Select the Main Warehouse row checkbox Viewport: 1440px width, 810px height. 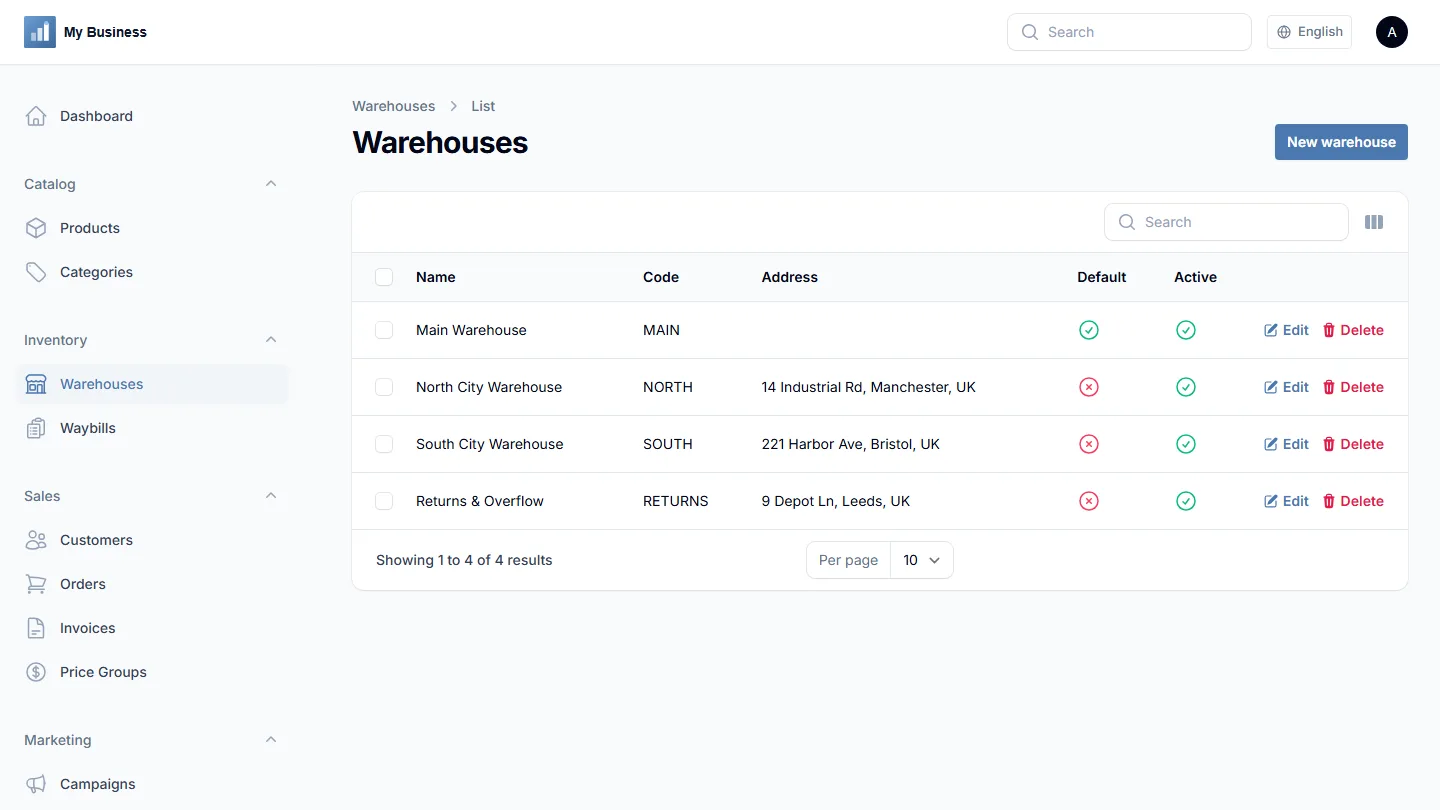pyautogui.click(x=384, y=330)
